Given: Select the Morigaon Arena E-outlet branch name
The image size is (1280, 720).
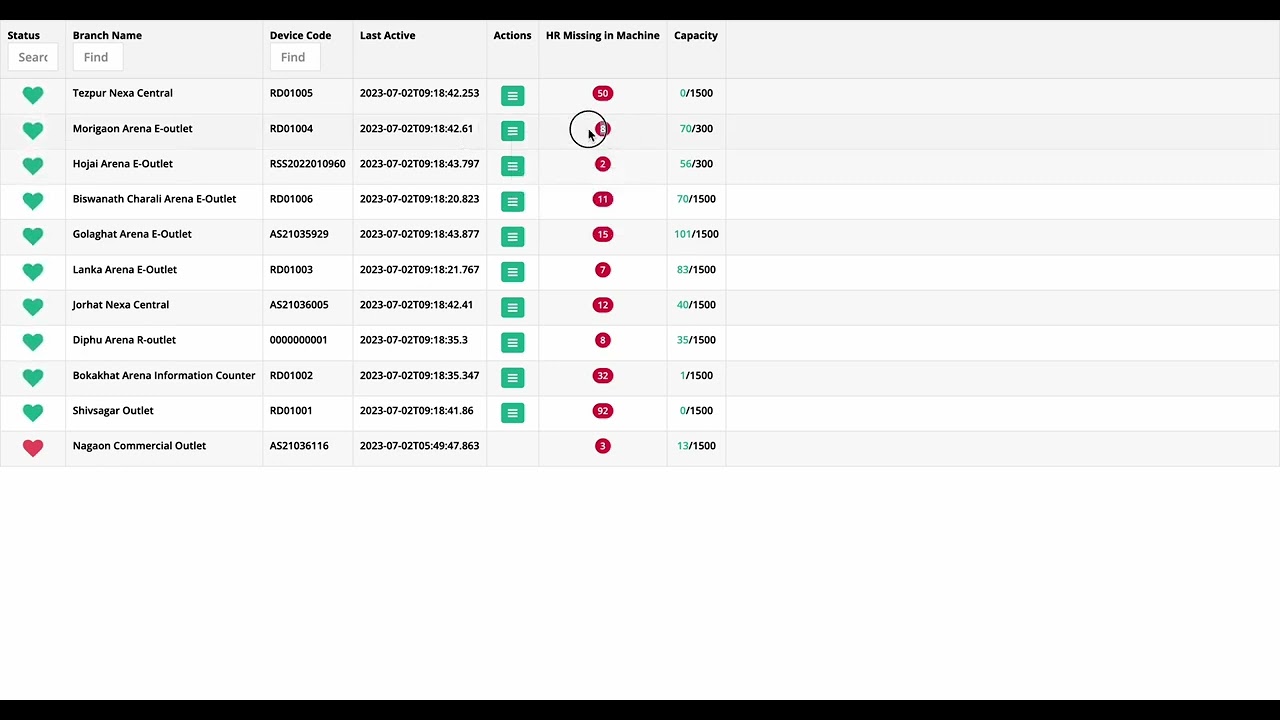Looking at the screenshot, I should pyautogui.click(x=132, y=128).
